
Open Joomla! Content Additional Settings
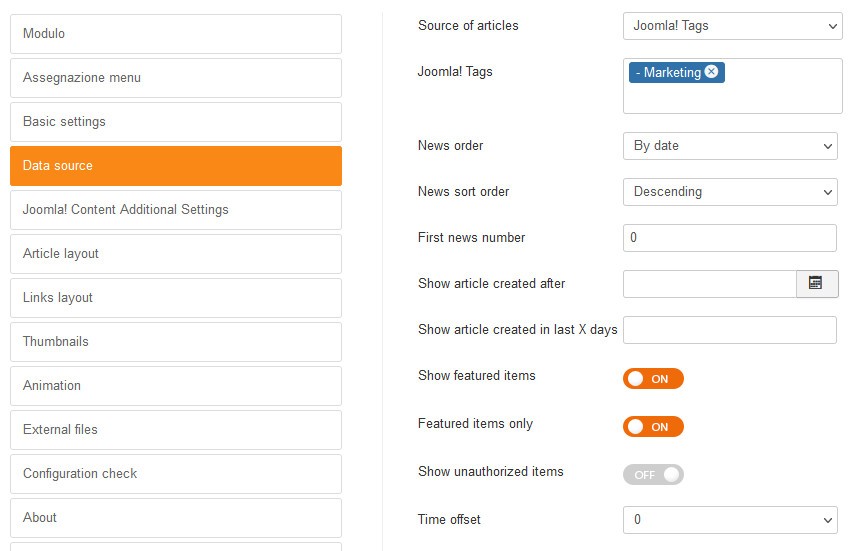pyautogui.click(x=176, y=210)
